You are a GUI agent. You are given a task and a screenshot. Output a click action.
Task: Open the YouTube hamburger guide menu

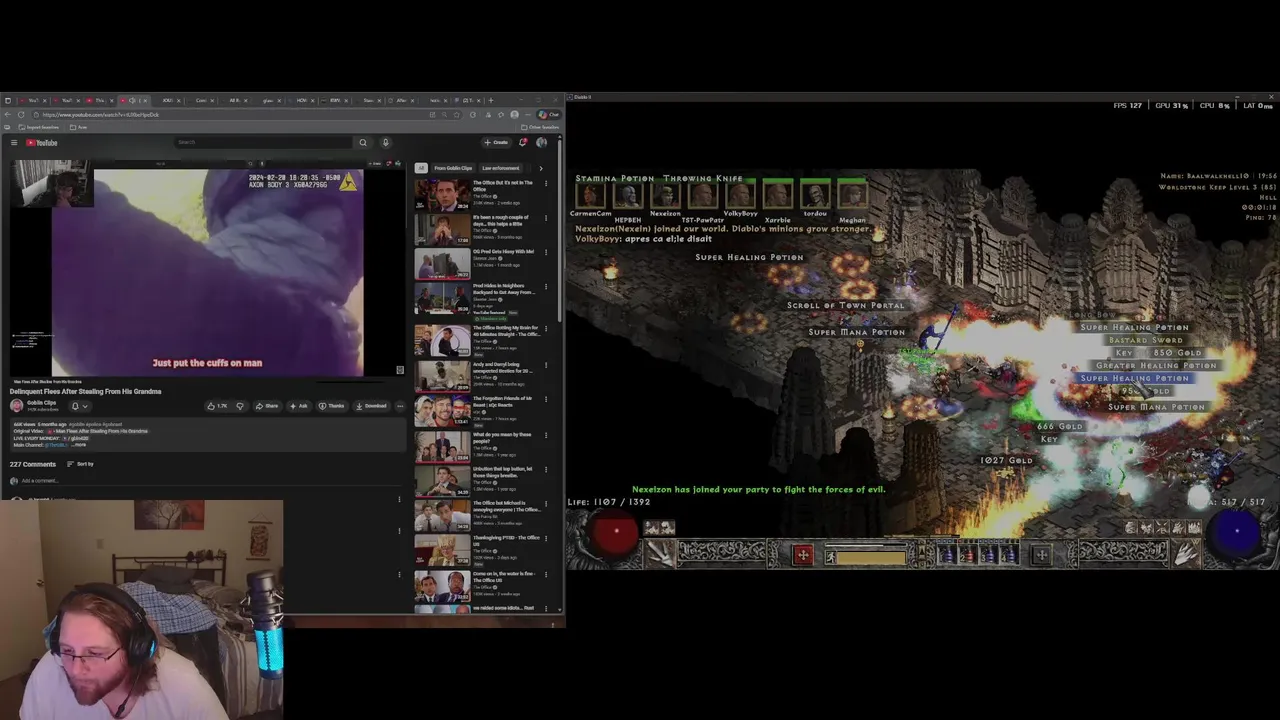[x=14, y=143]
